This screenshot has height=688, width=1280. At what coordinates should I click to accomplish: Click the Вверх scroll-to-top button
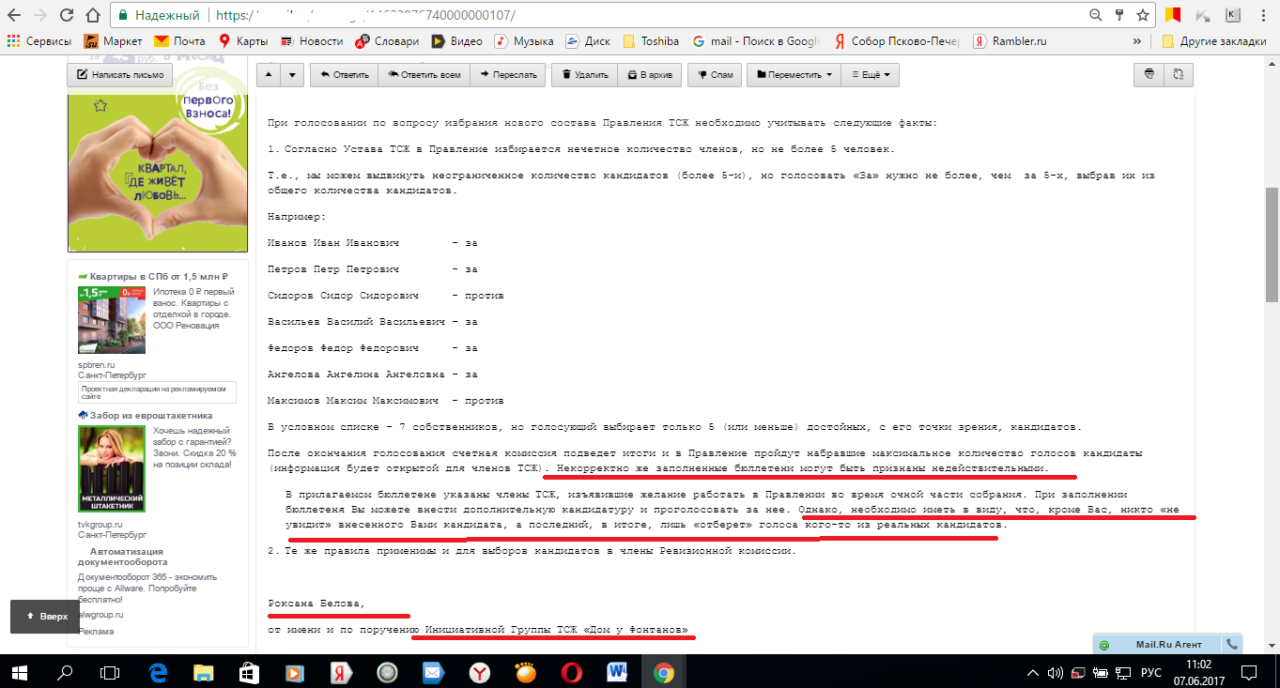[45, 616]
